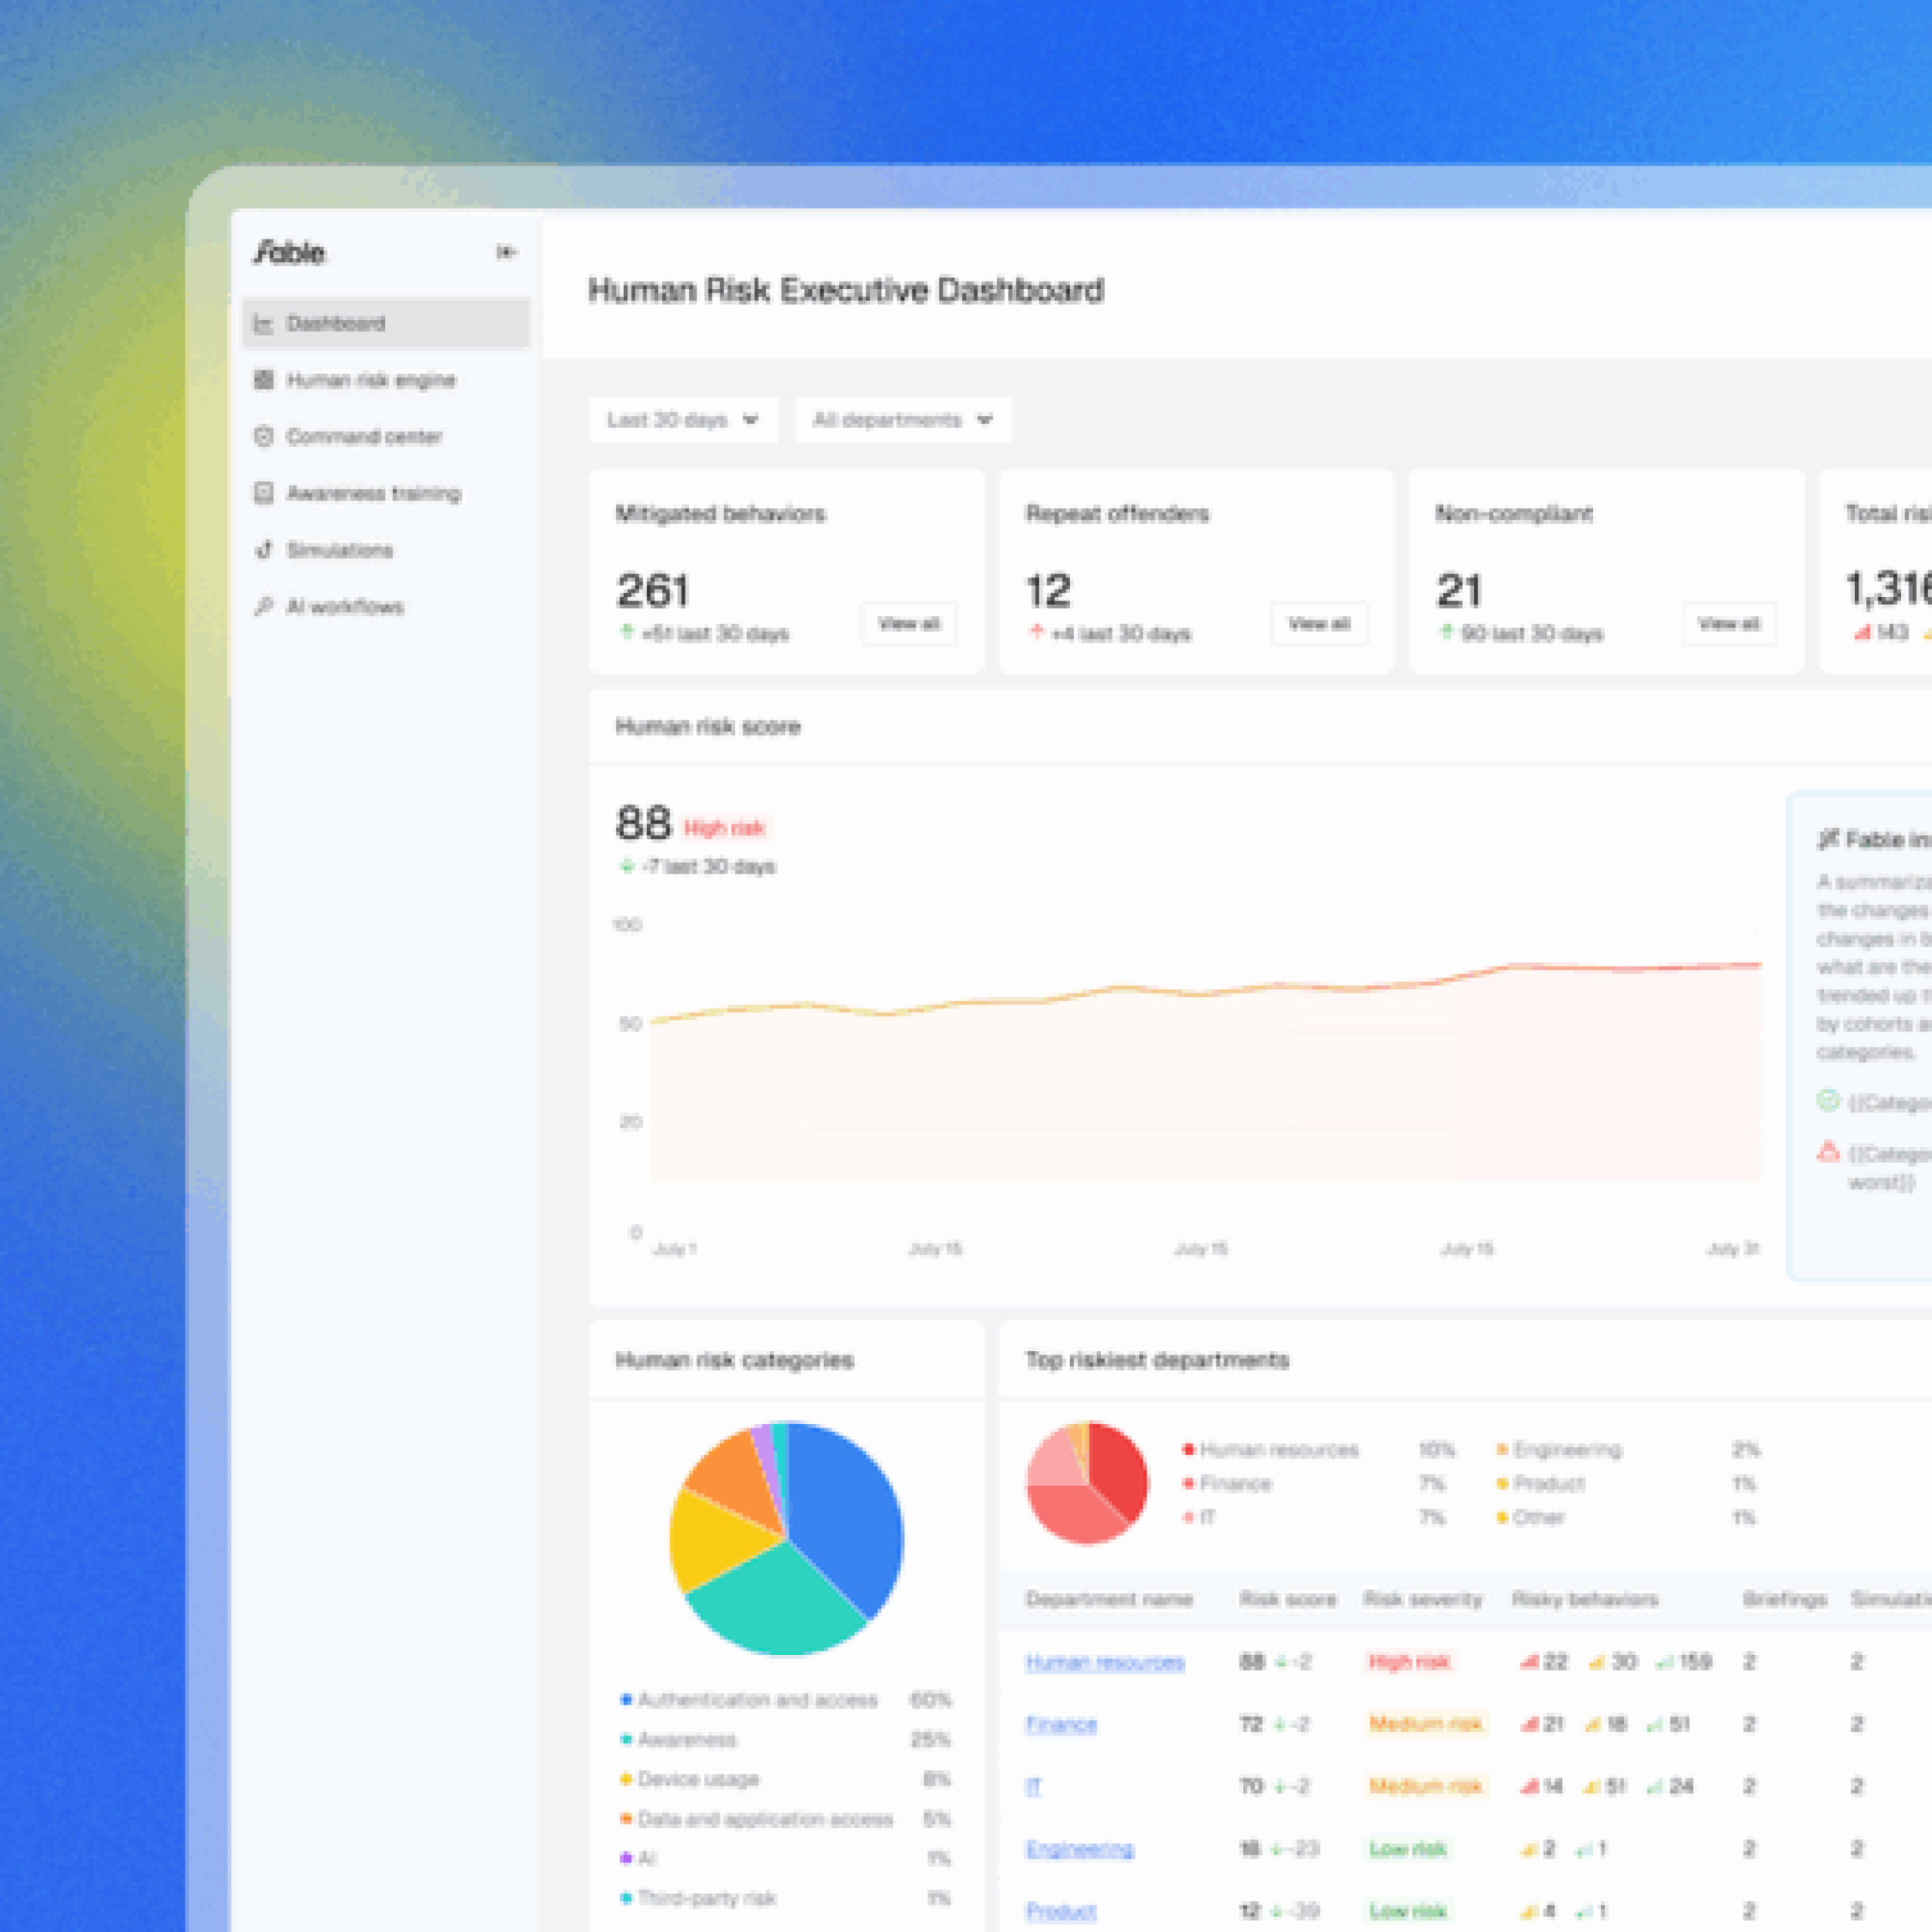The image size is (1932, 1932).
Task: Click the Non-compliant count 21
Action: pyautogui.click(x=1459, y=590)
